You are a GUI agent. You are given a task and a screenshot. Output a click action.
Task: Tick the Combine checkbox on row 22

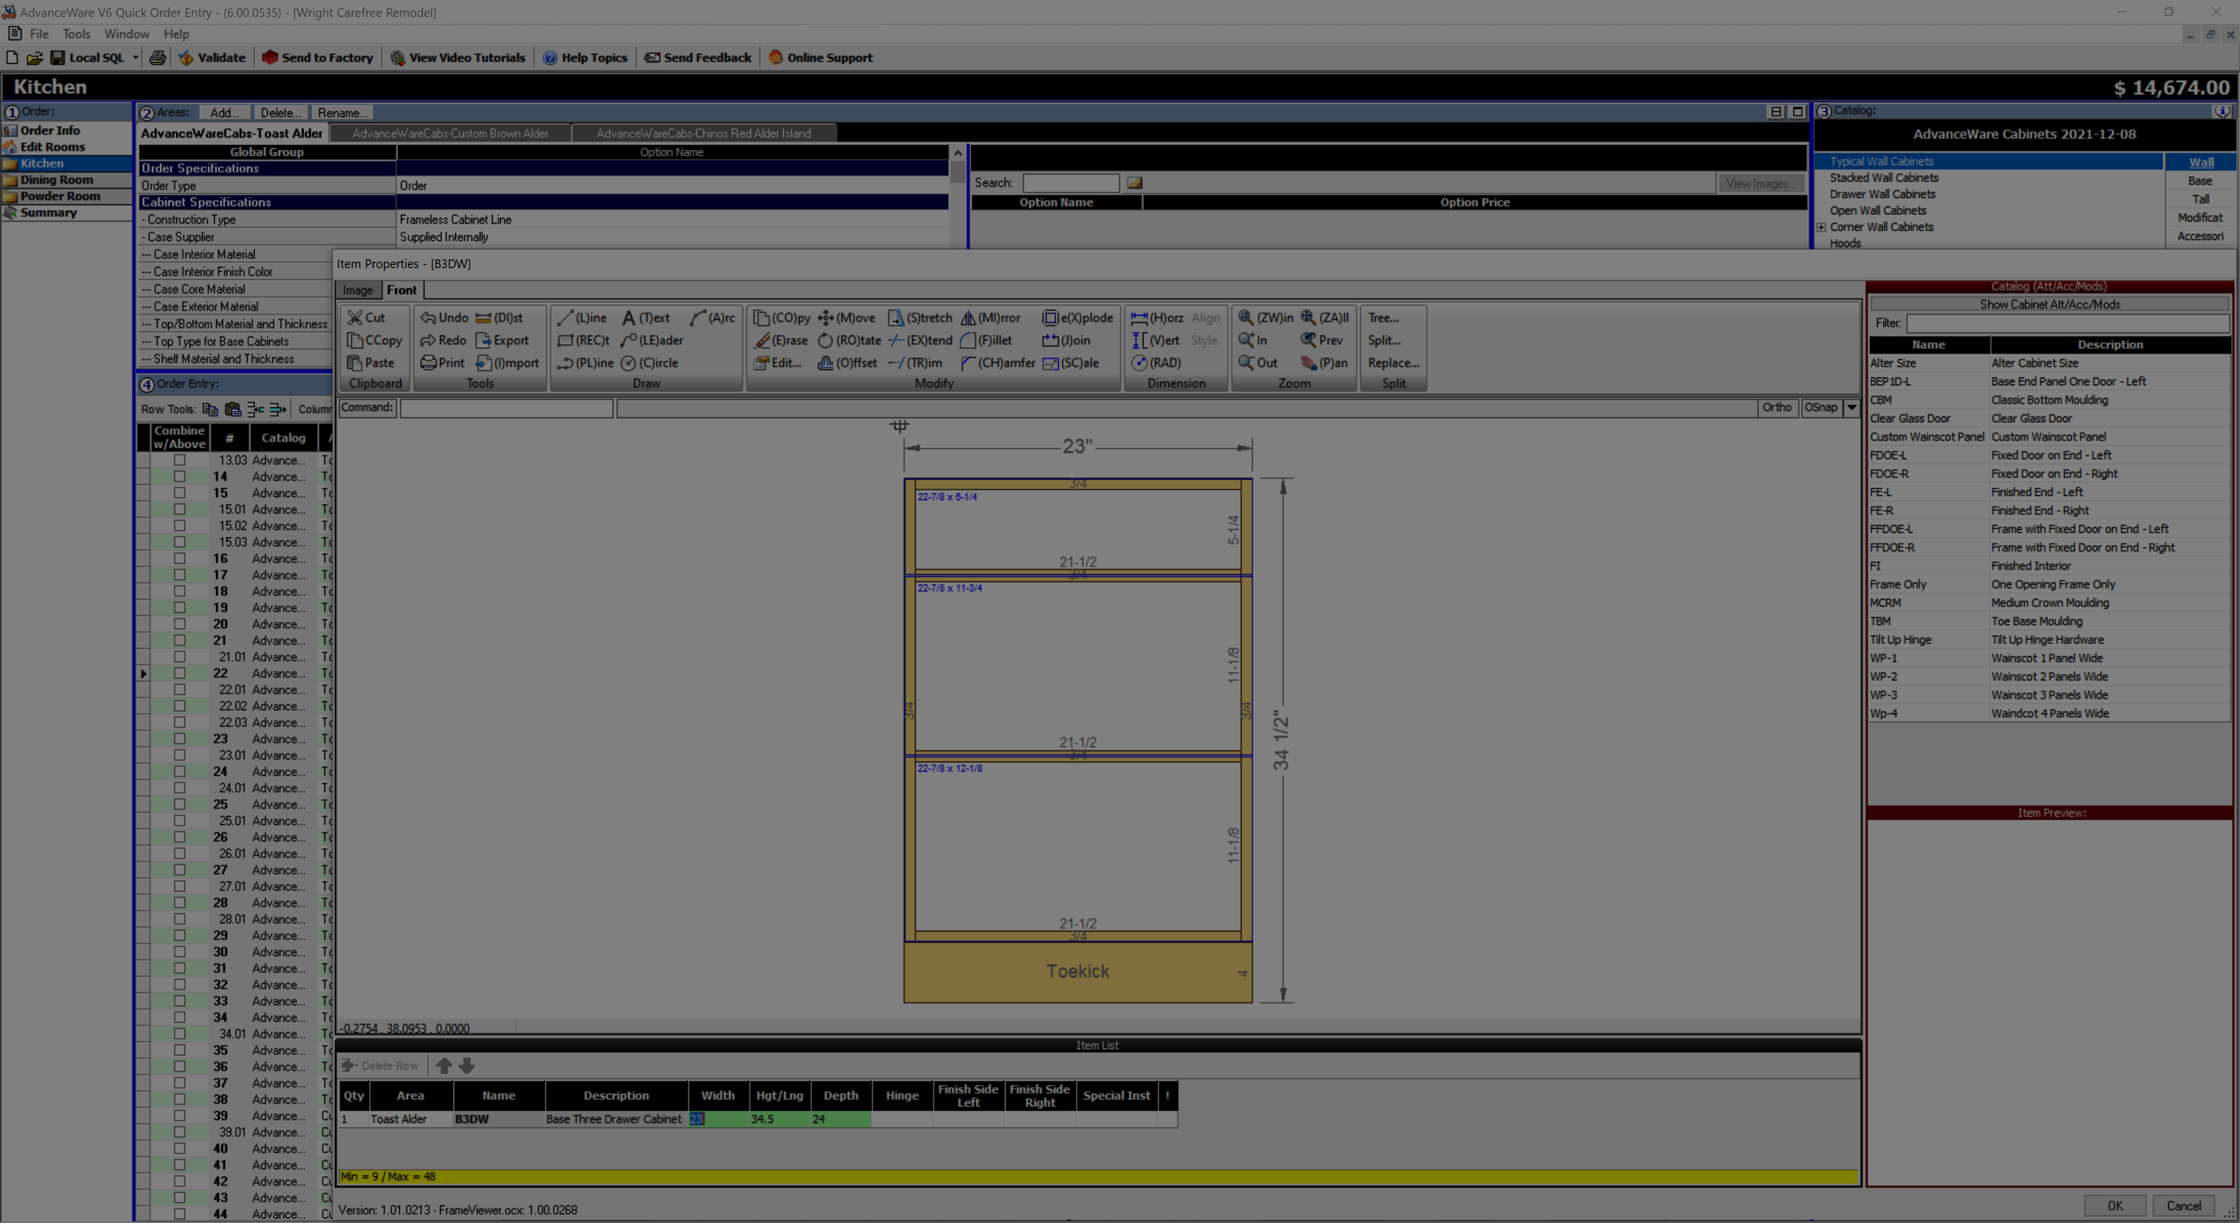(x=179, y=674)
